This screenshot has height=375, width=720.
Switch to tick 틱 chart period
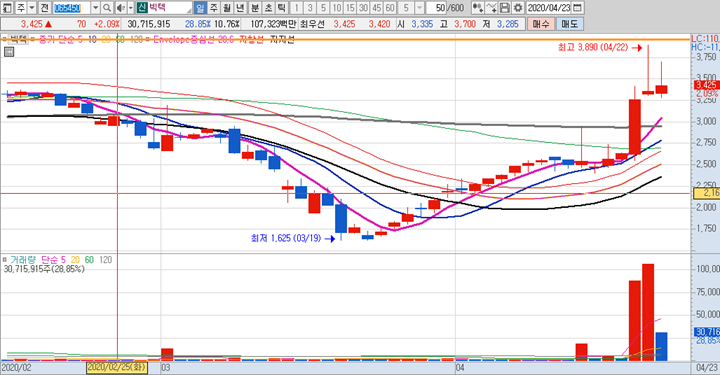pyautogui.click(x=281, y=8)
